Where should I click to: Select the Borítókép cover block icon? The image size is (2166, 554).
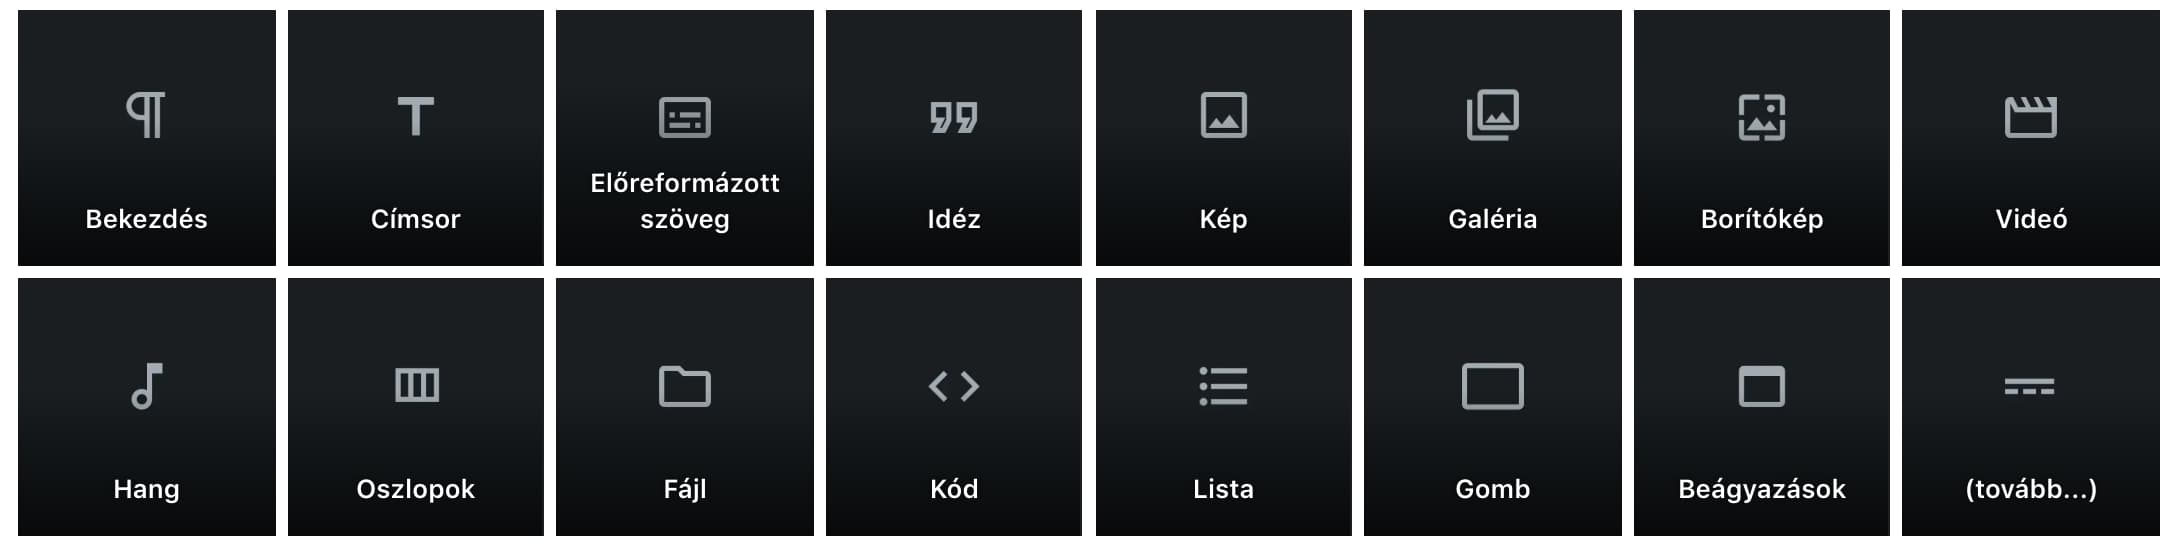[1762, 117]
